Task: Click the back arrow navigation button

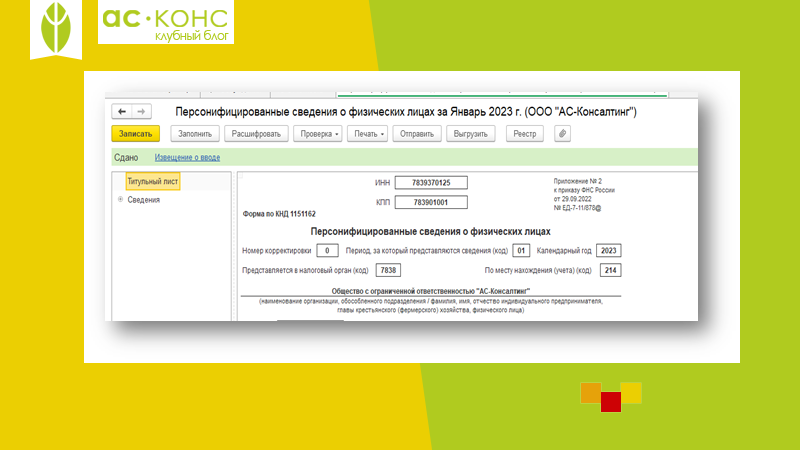Action: click(121, 111)
